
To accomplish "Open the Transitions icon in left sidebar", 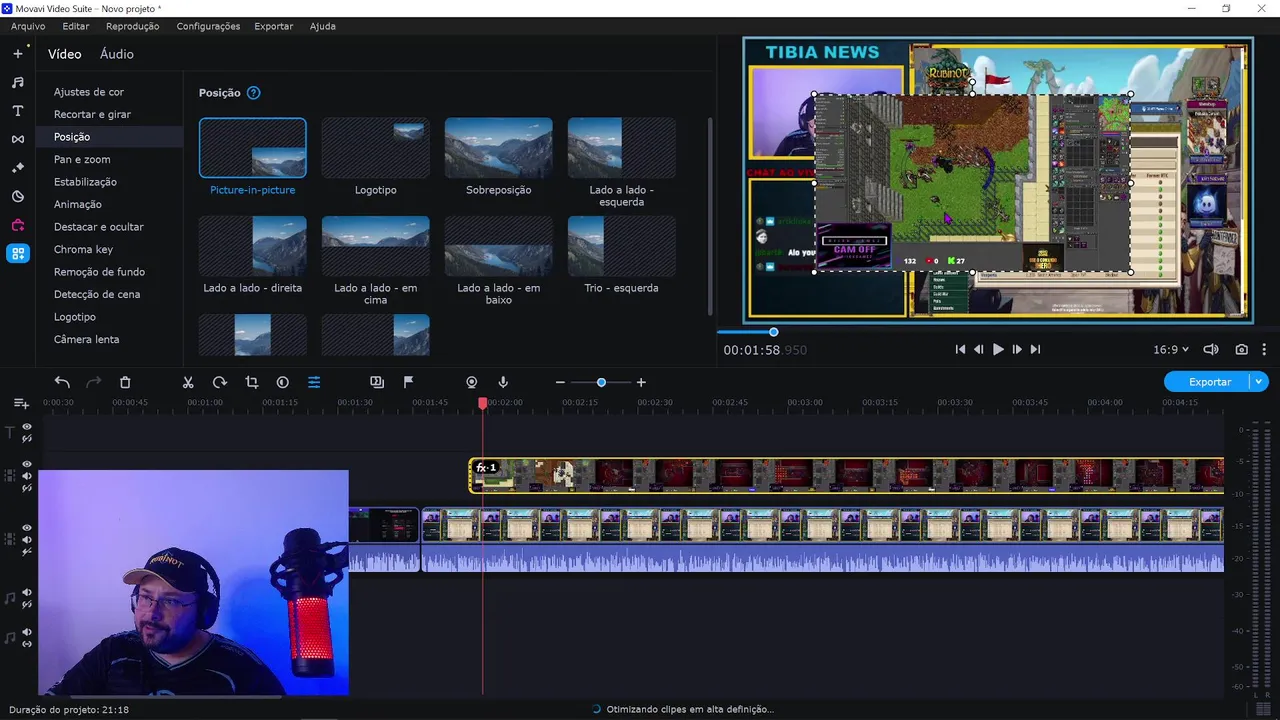I will click(18, 139).
